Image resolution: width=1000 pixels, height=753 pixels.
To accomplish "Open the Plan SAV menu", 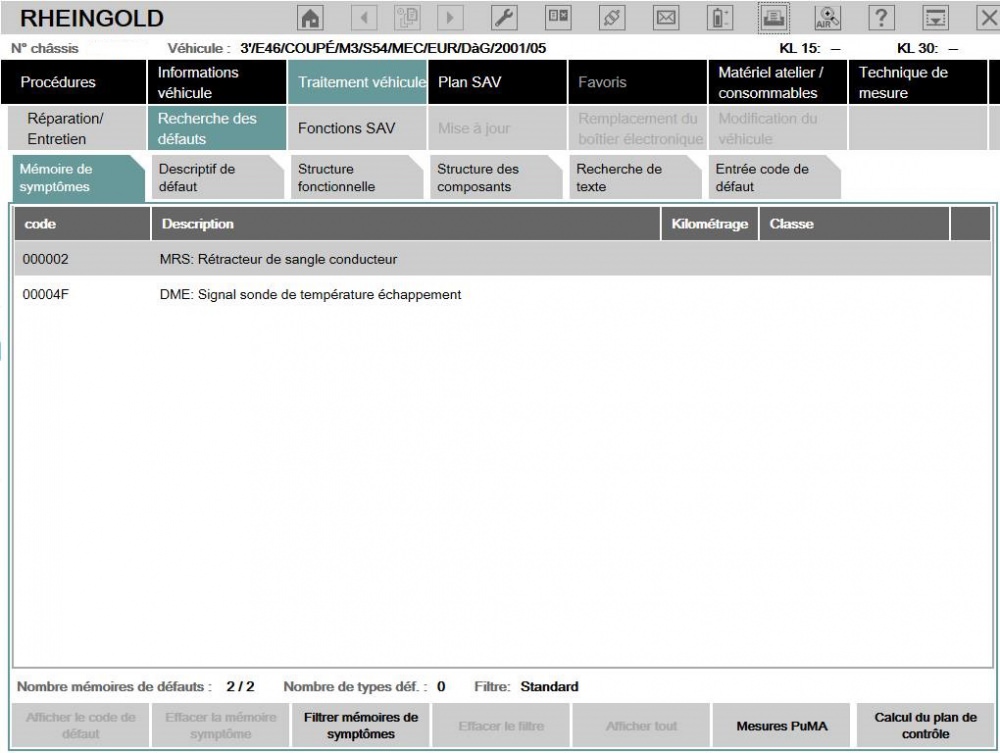I will click(497, 82).
